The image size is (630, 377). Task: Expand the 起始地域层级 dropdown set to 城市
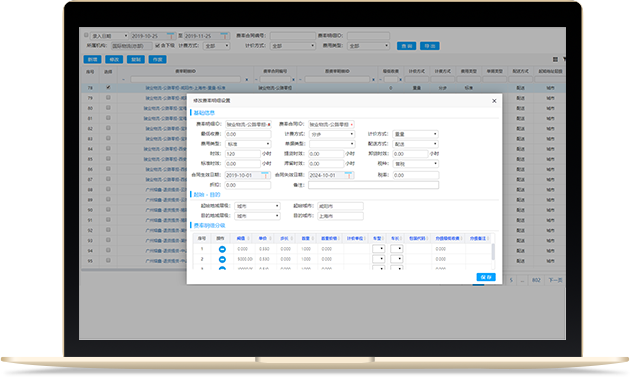(257, 206)
